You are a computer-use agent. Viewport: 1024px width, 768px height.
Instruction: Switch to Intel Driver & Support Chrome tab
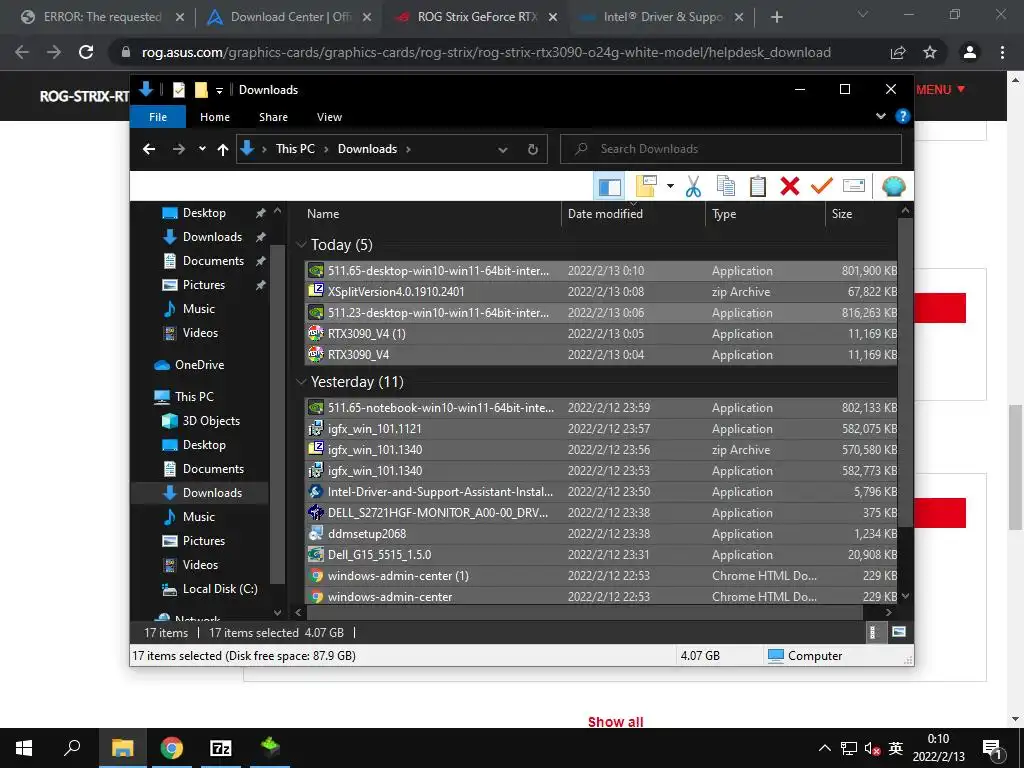[x=663, y=17]
